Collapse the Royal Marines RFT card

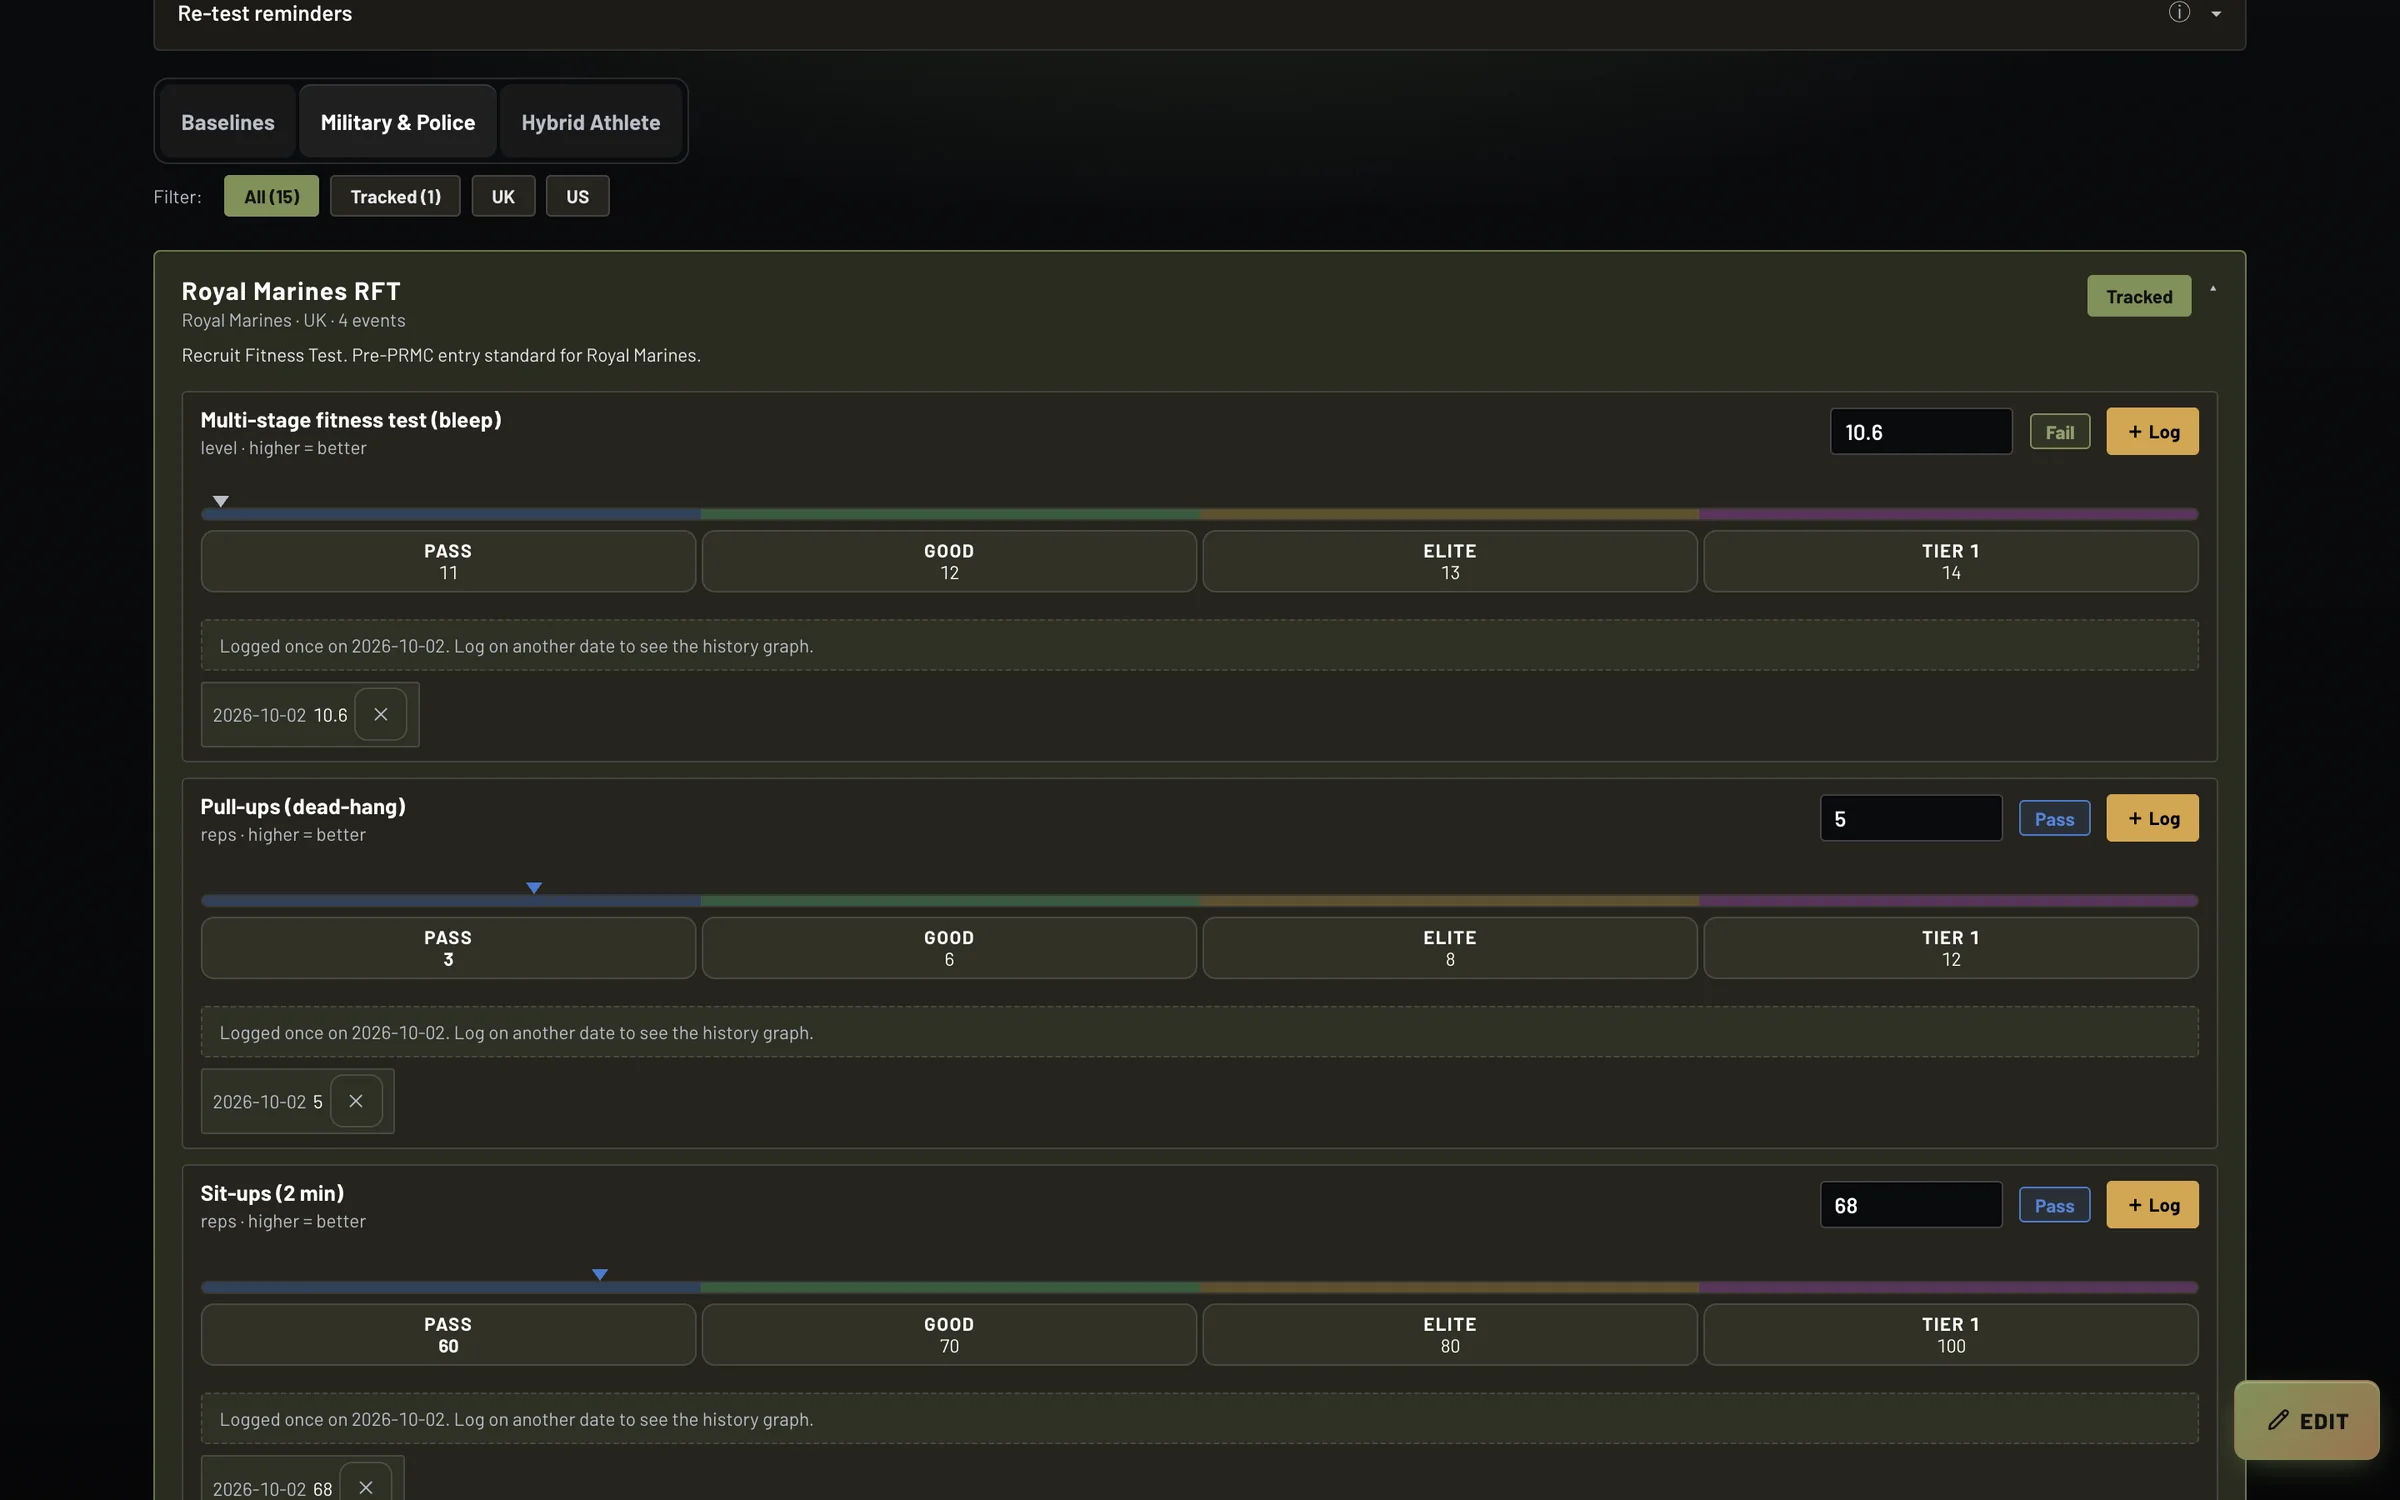[2213, 289]
